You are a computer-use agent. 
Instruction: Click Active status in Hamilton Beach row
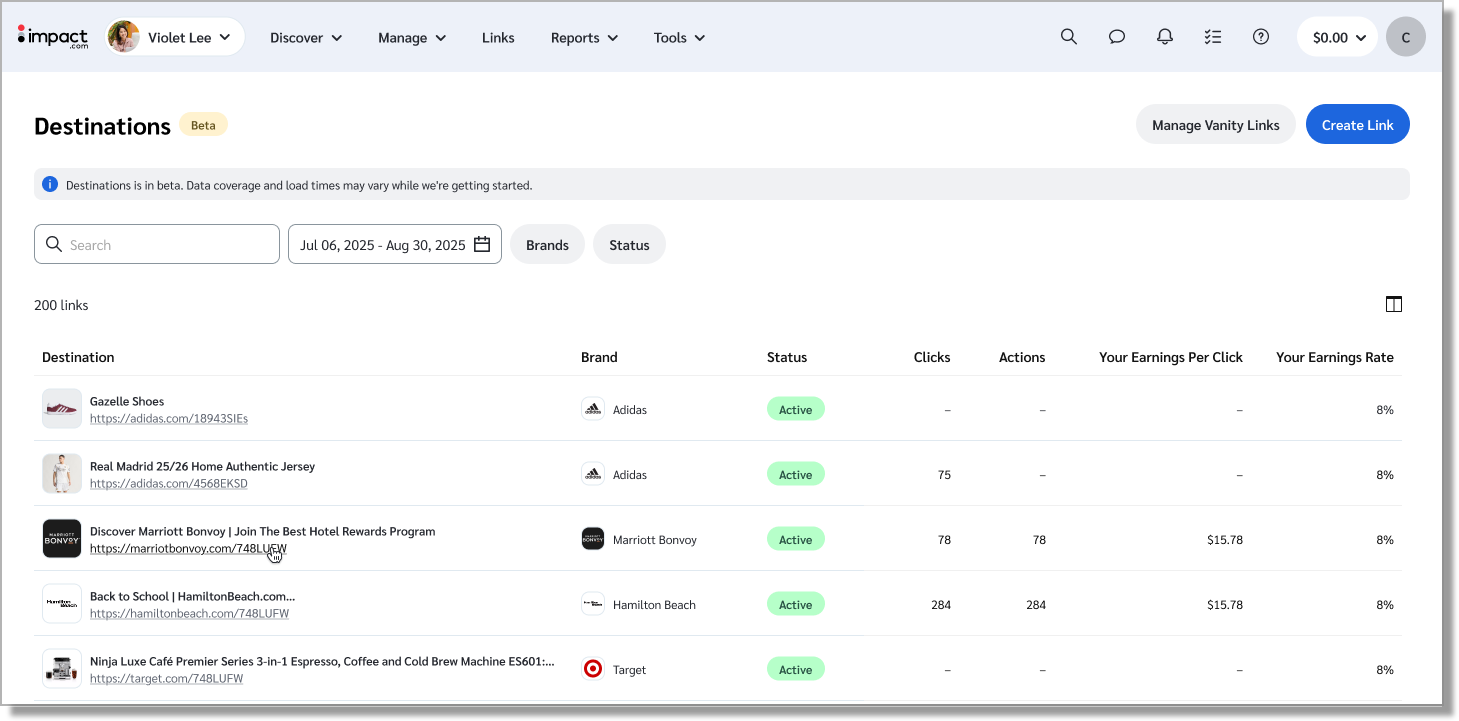pyautogui.click(x=796, y=604)
